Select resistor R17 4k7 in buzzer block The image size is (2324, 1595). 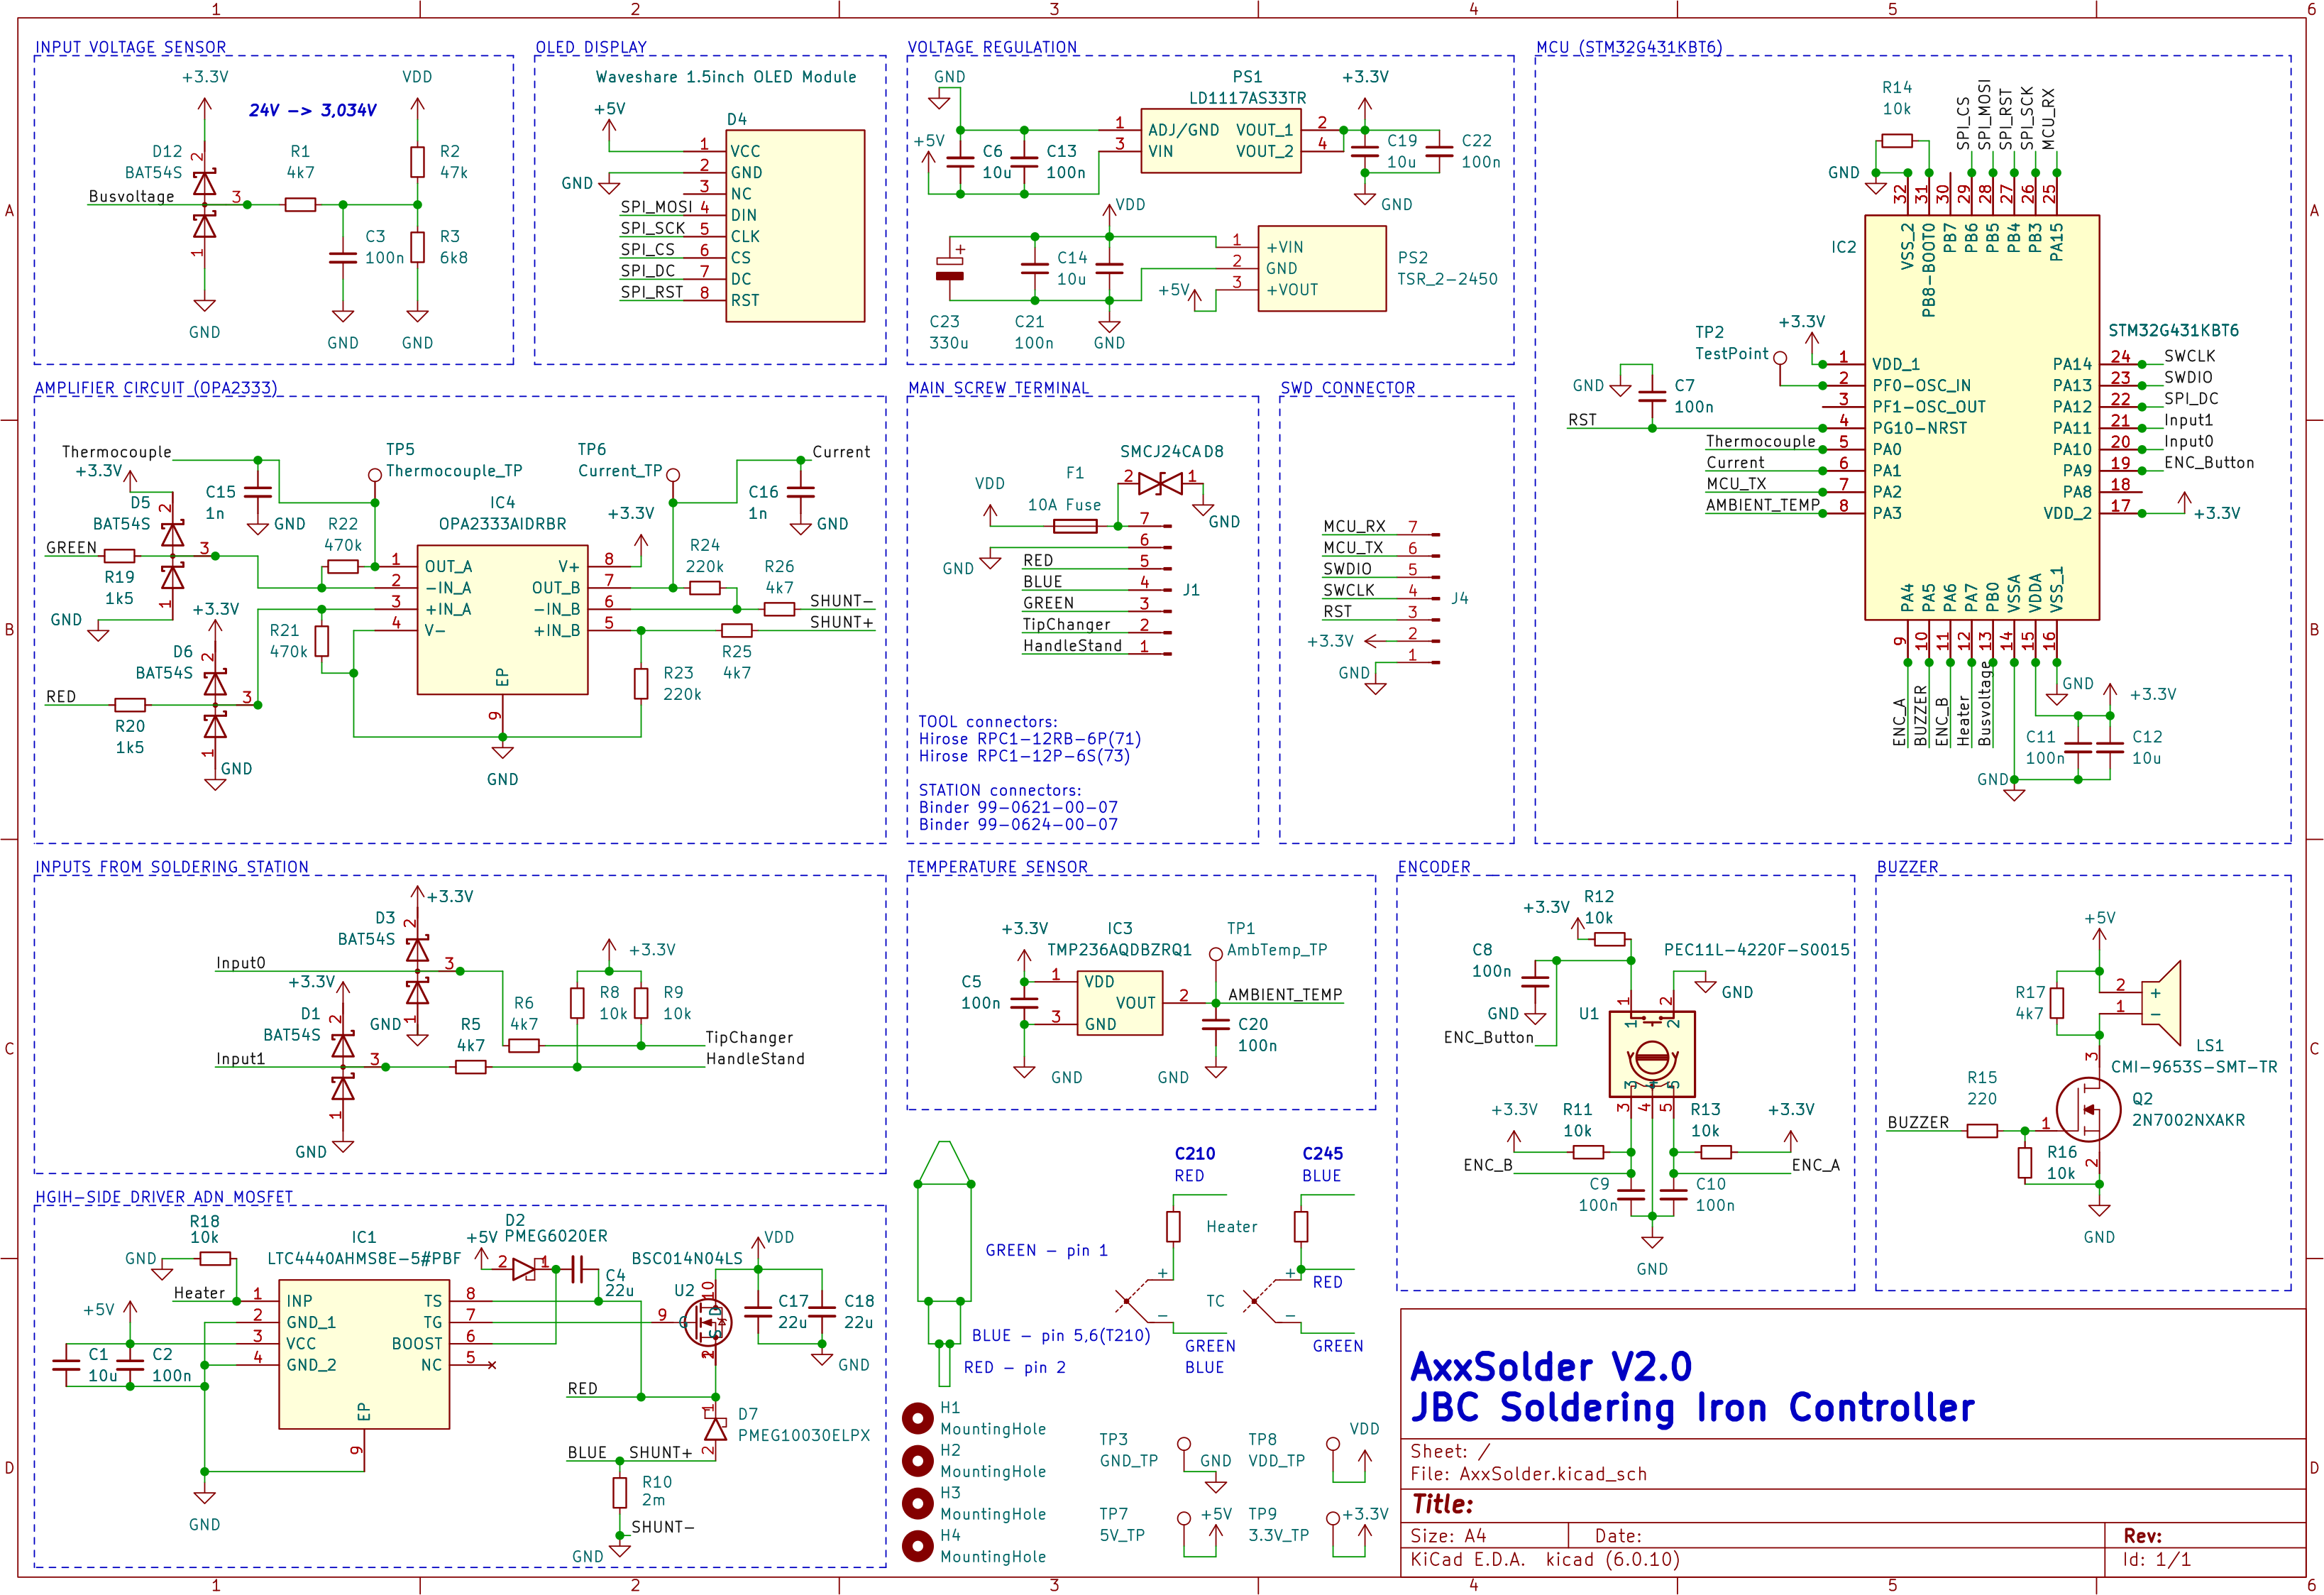tap(2057, 1003)
